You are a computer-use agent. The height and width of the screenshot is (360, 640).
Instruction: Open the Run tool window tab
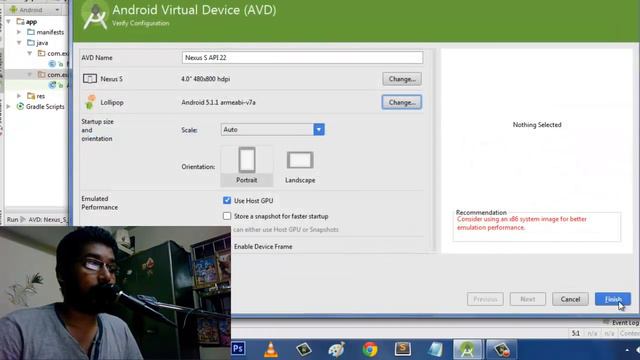13,220
